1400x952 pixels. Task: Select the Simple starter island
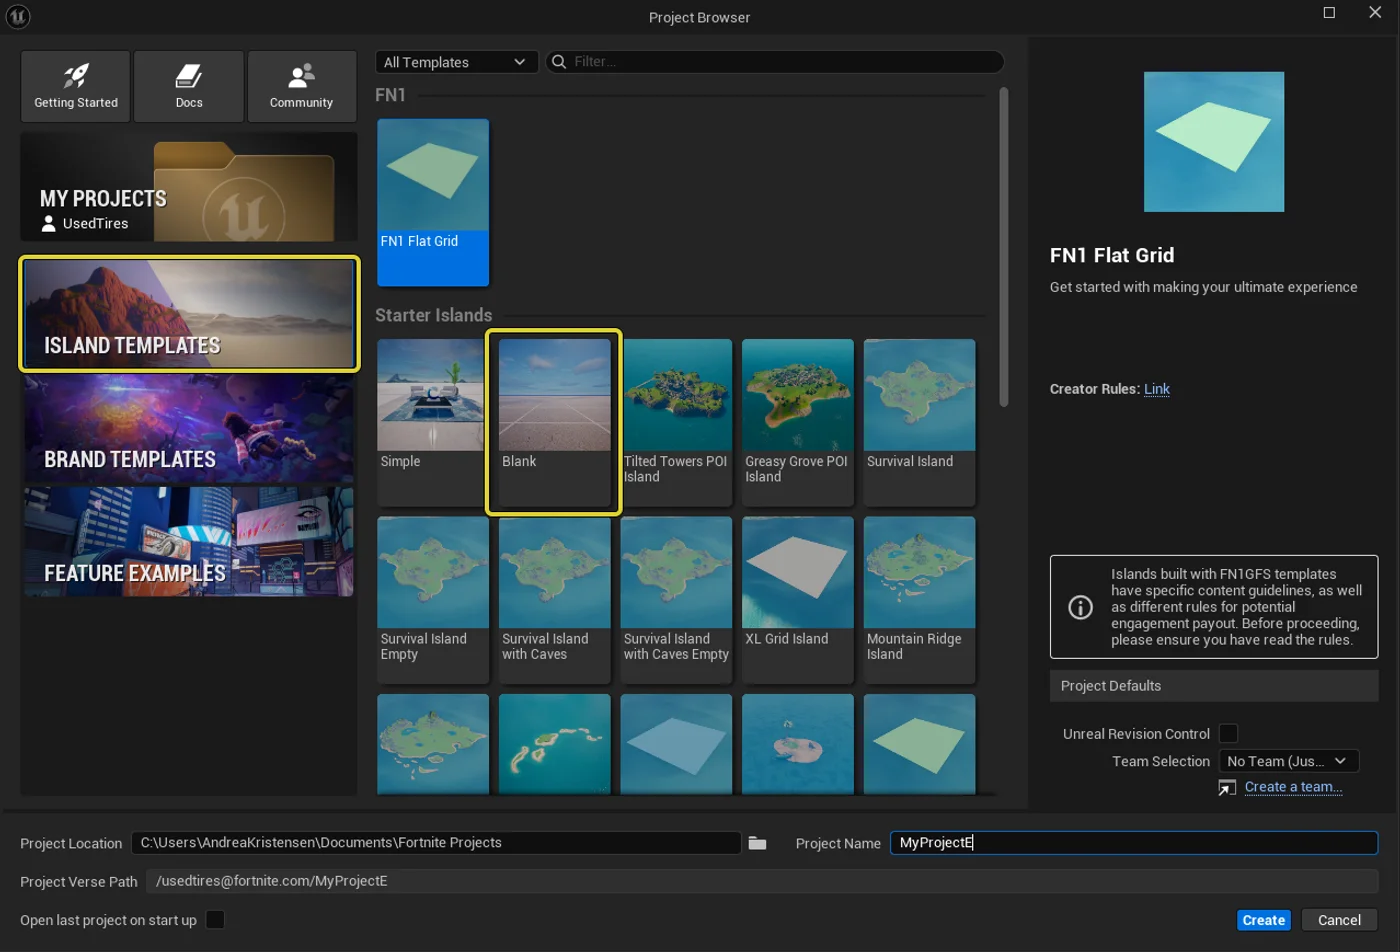[433, 422]
